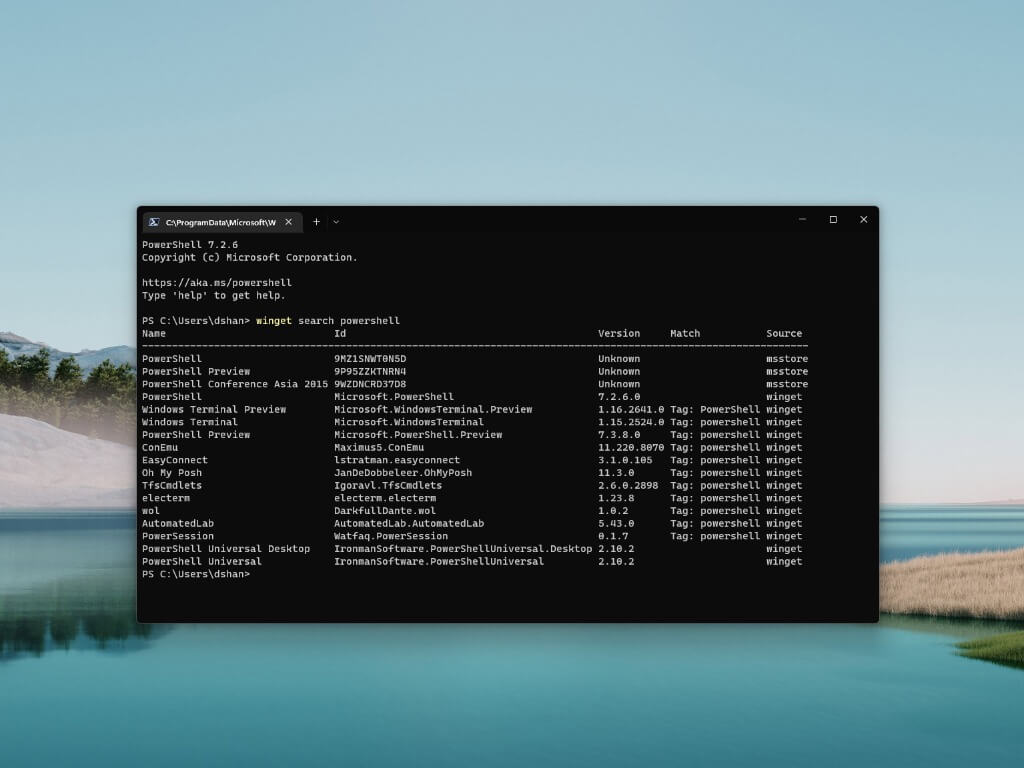Viewport: 1024px width, 768px height.
Task: Click 'AutomatedLab.AutomatedLab' Id
Action: click(409, 523)
